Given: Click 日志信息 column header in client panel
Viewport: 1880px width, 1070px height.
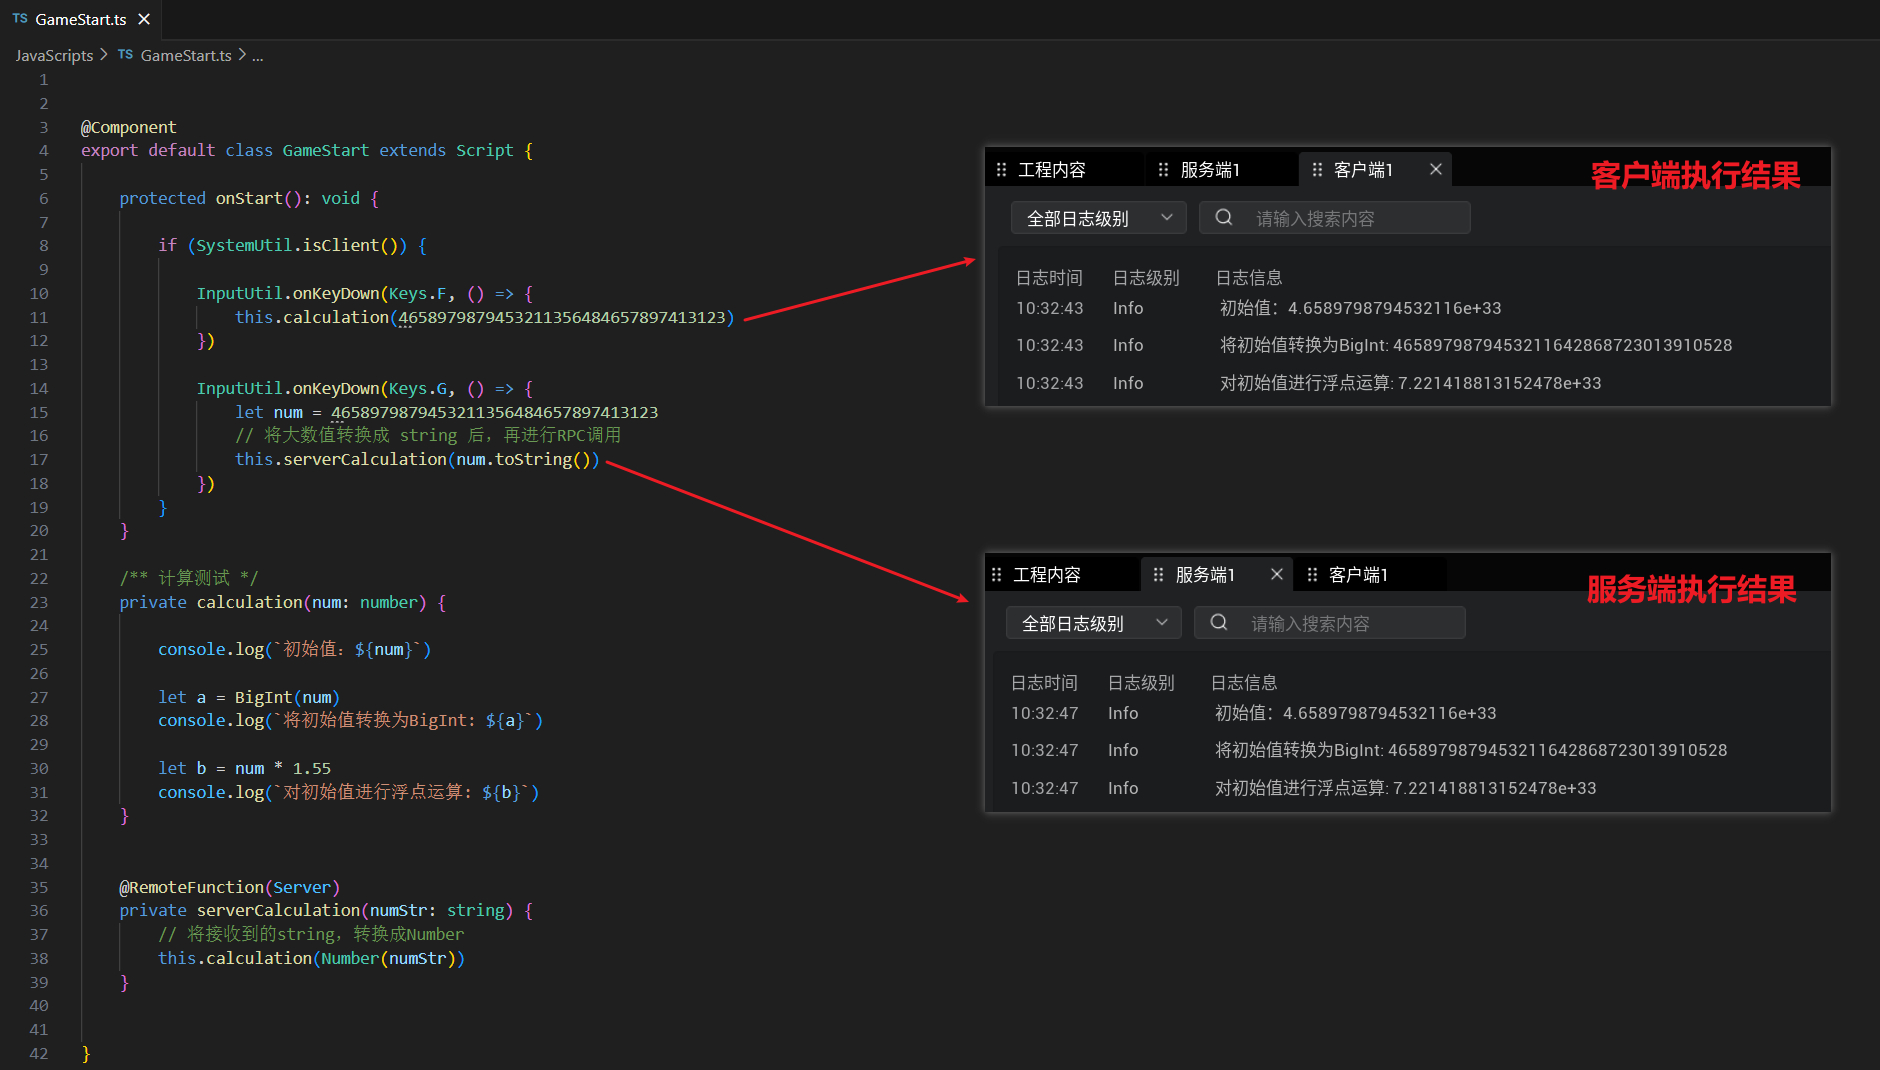Looking at the screenshot, I should pyautogui.click(x=1249, y=278).
